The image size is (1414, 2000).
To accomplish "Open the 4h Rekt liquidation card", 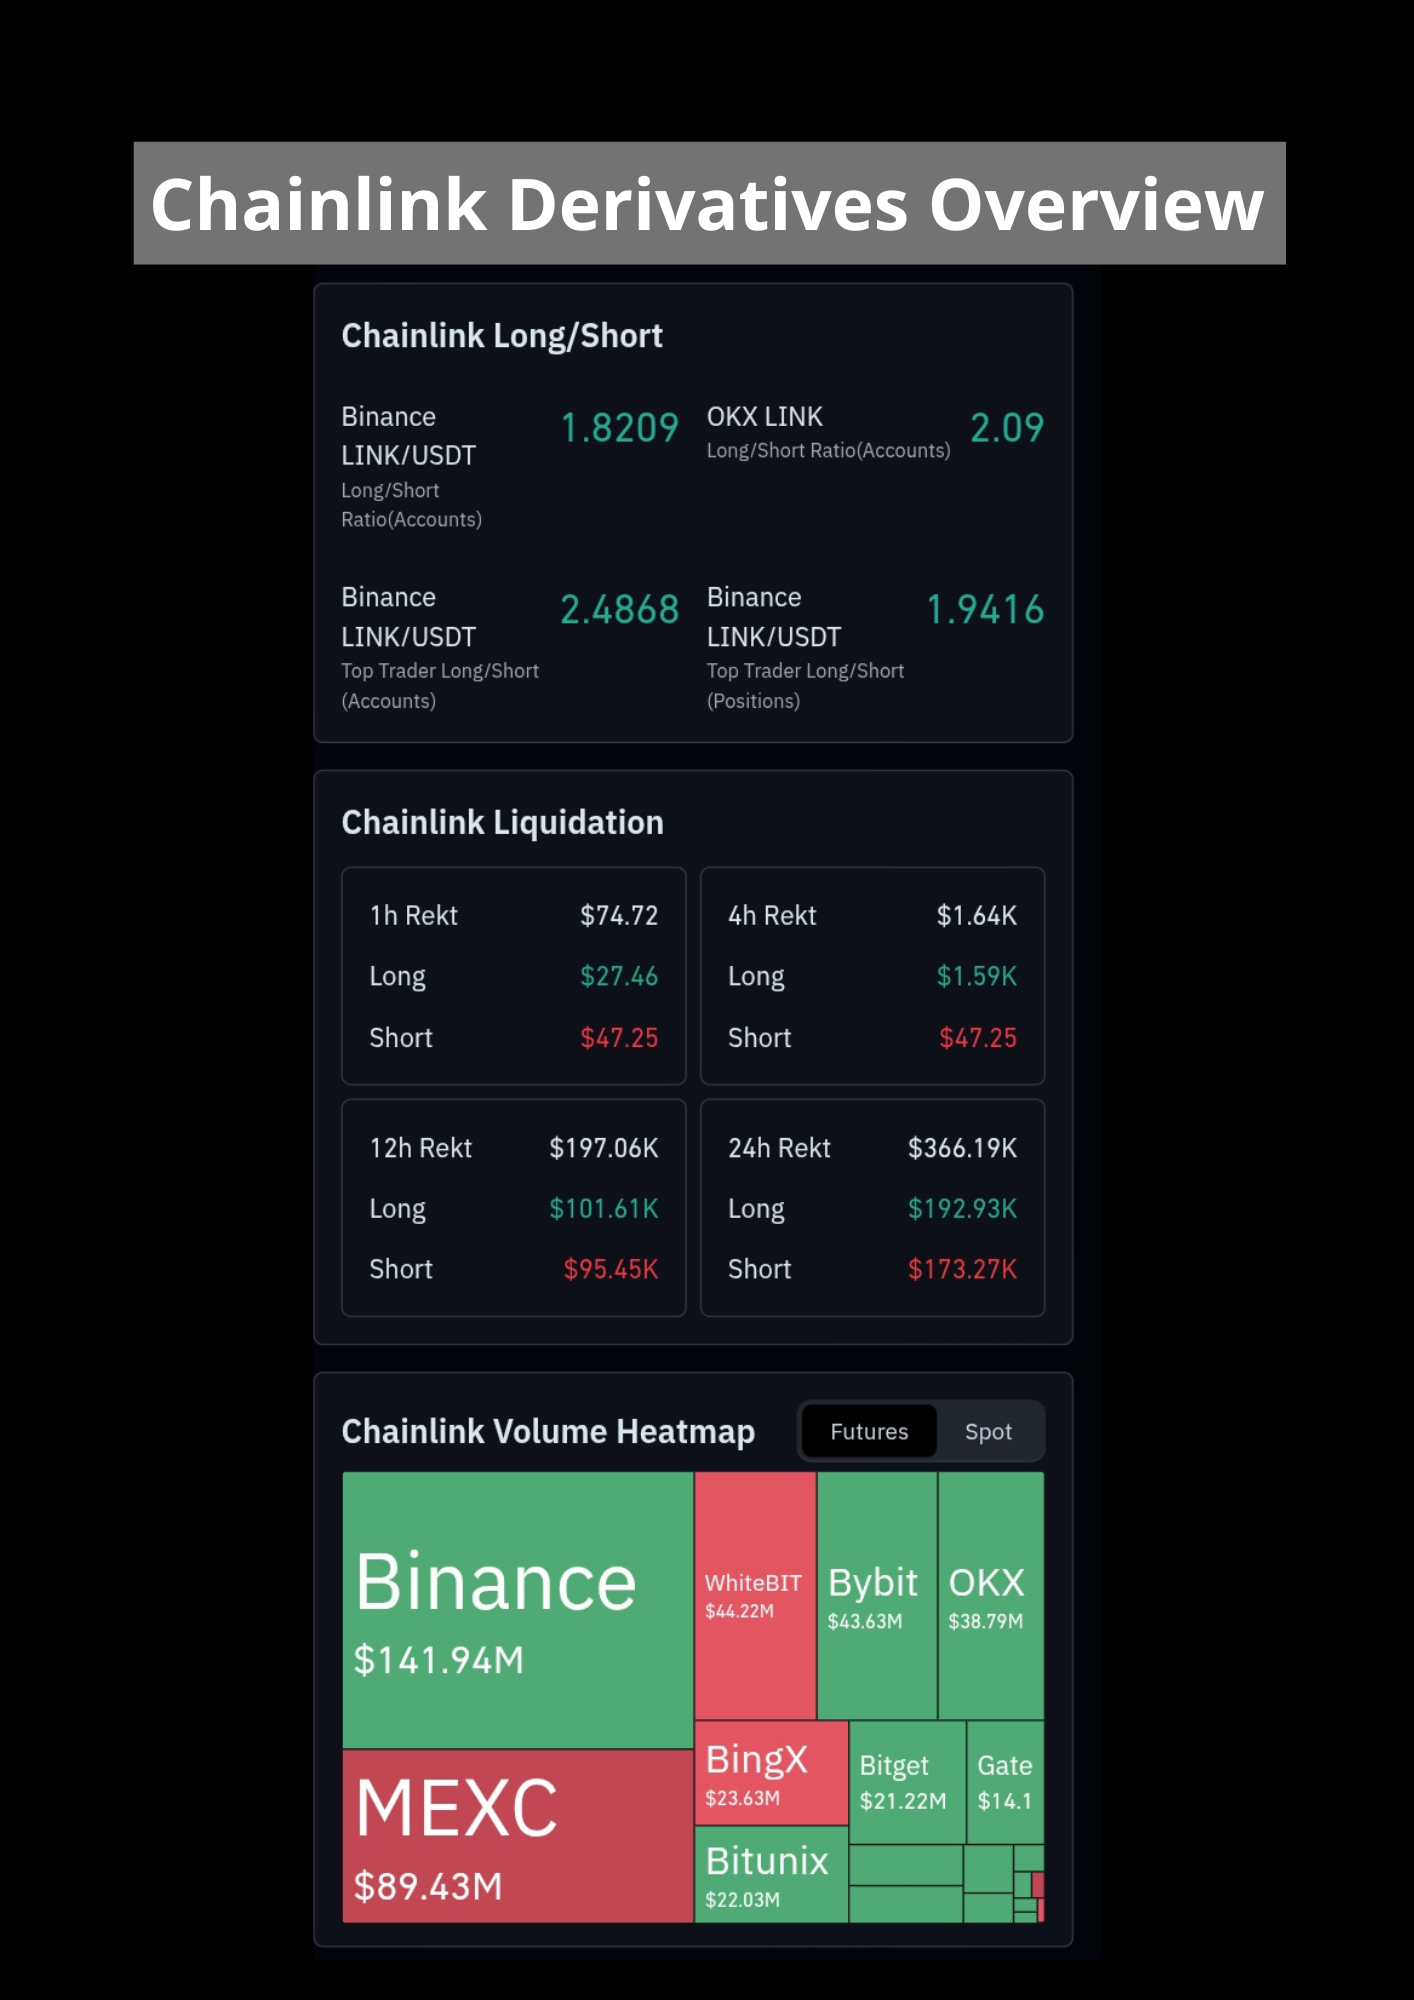I will click(x=872, y=976).
